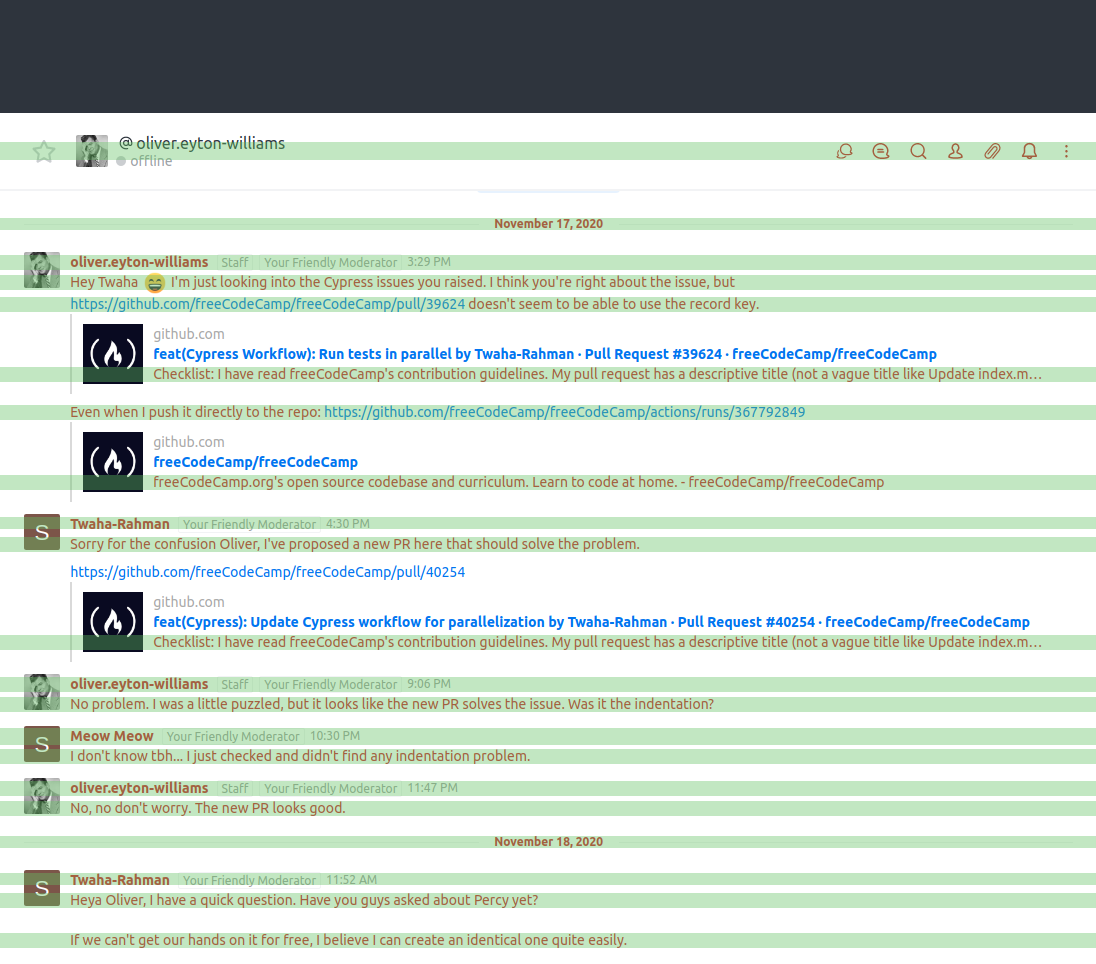Open the header kebab menu
This screenshot has width=1096, height=964.
1067,151
